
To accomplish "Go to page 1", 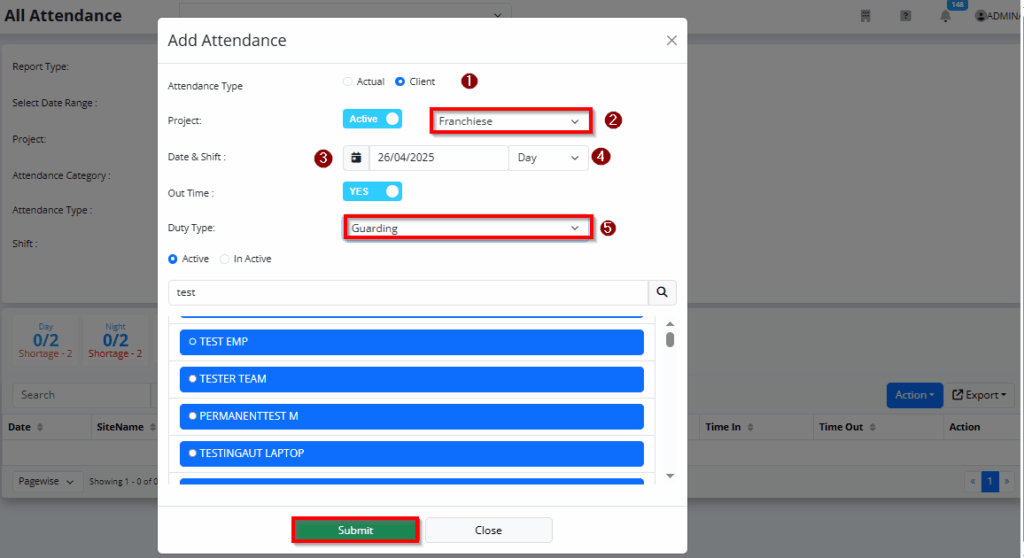I will pyautogui.click(x=989, y=482).
